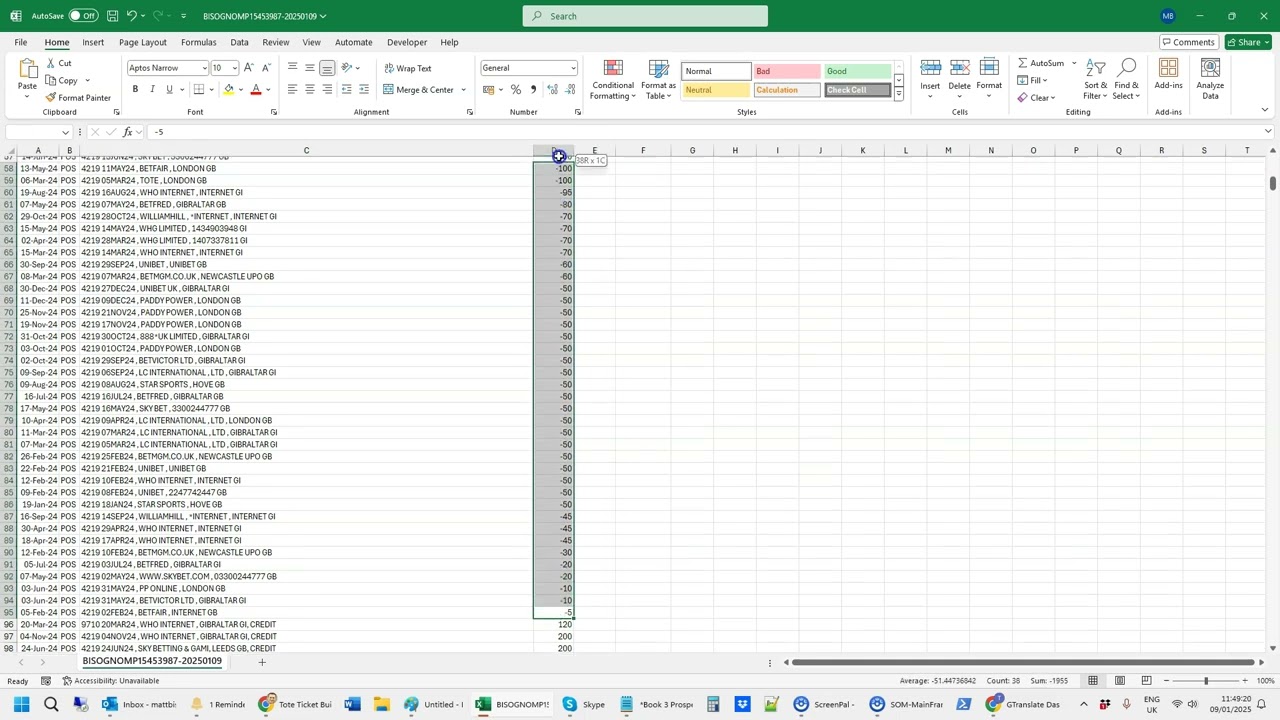Open the Comments pane
The image size is (1280, 720).
pos(1188,42)
